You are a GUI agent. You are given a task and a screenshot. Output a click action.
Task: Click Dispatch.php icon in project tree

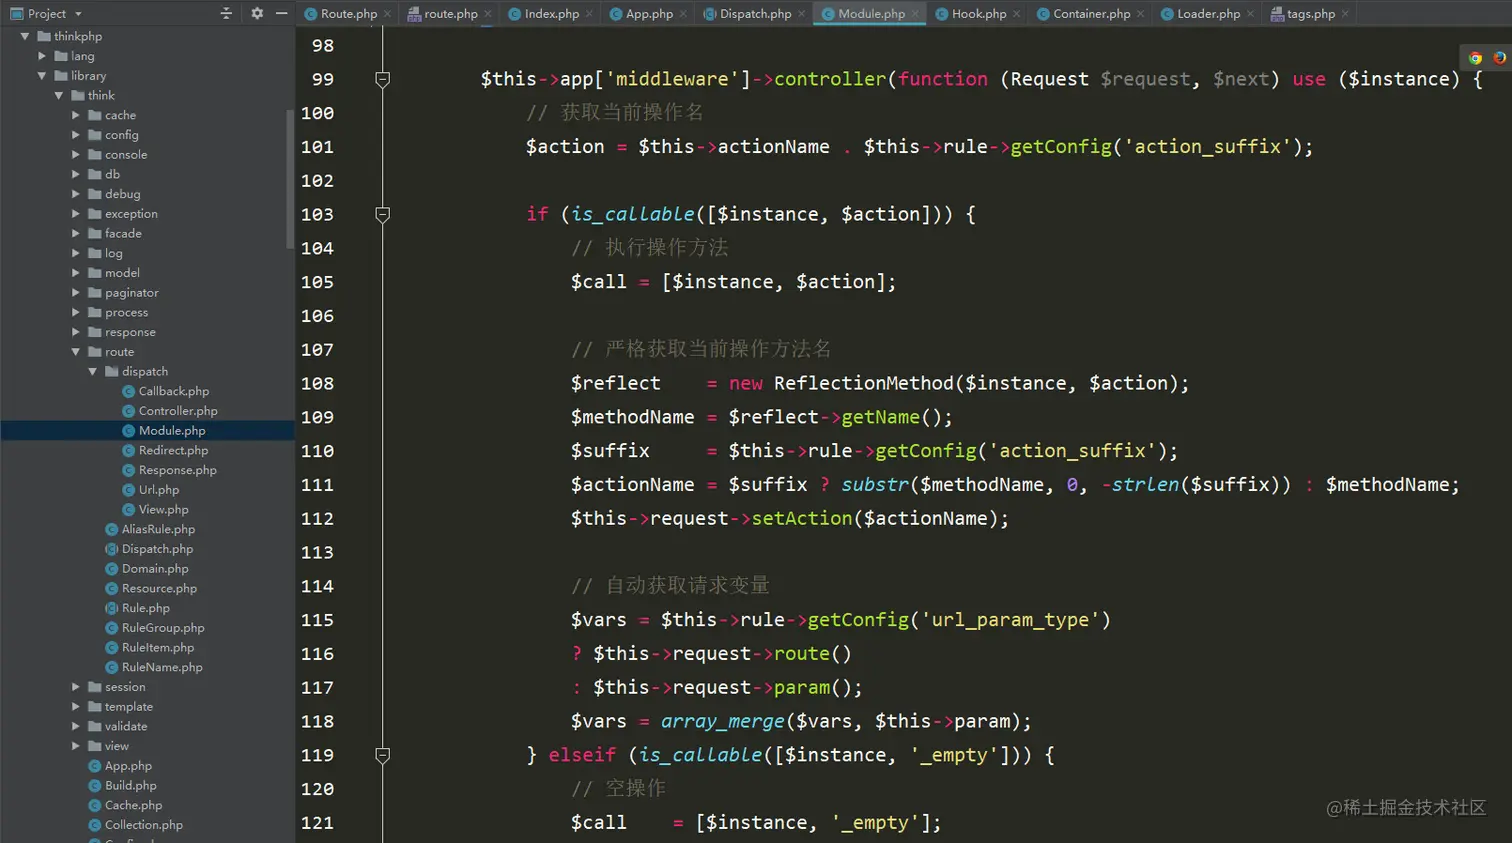(x=112, y=549)
